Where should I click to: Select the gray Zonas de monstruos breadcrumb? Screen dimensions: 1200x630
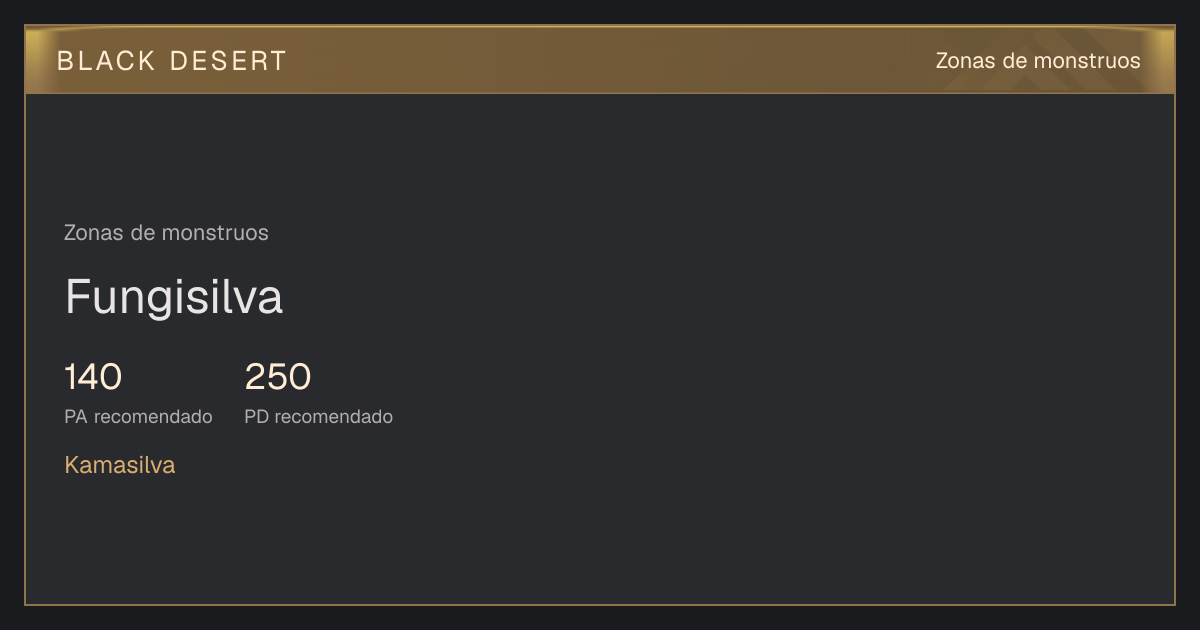click(166, 233)
